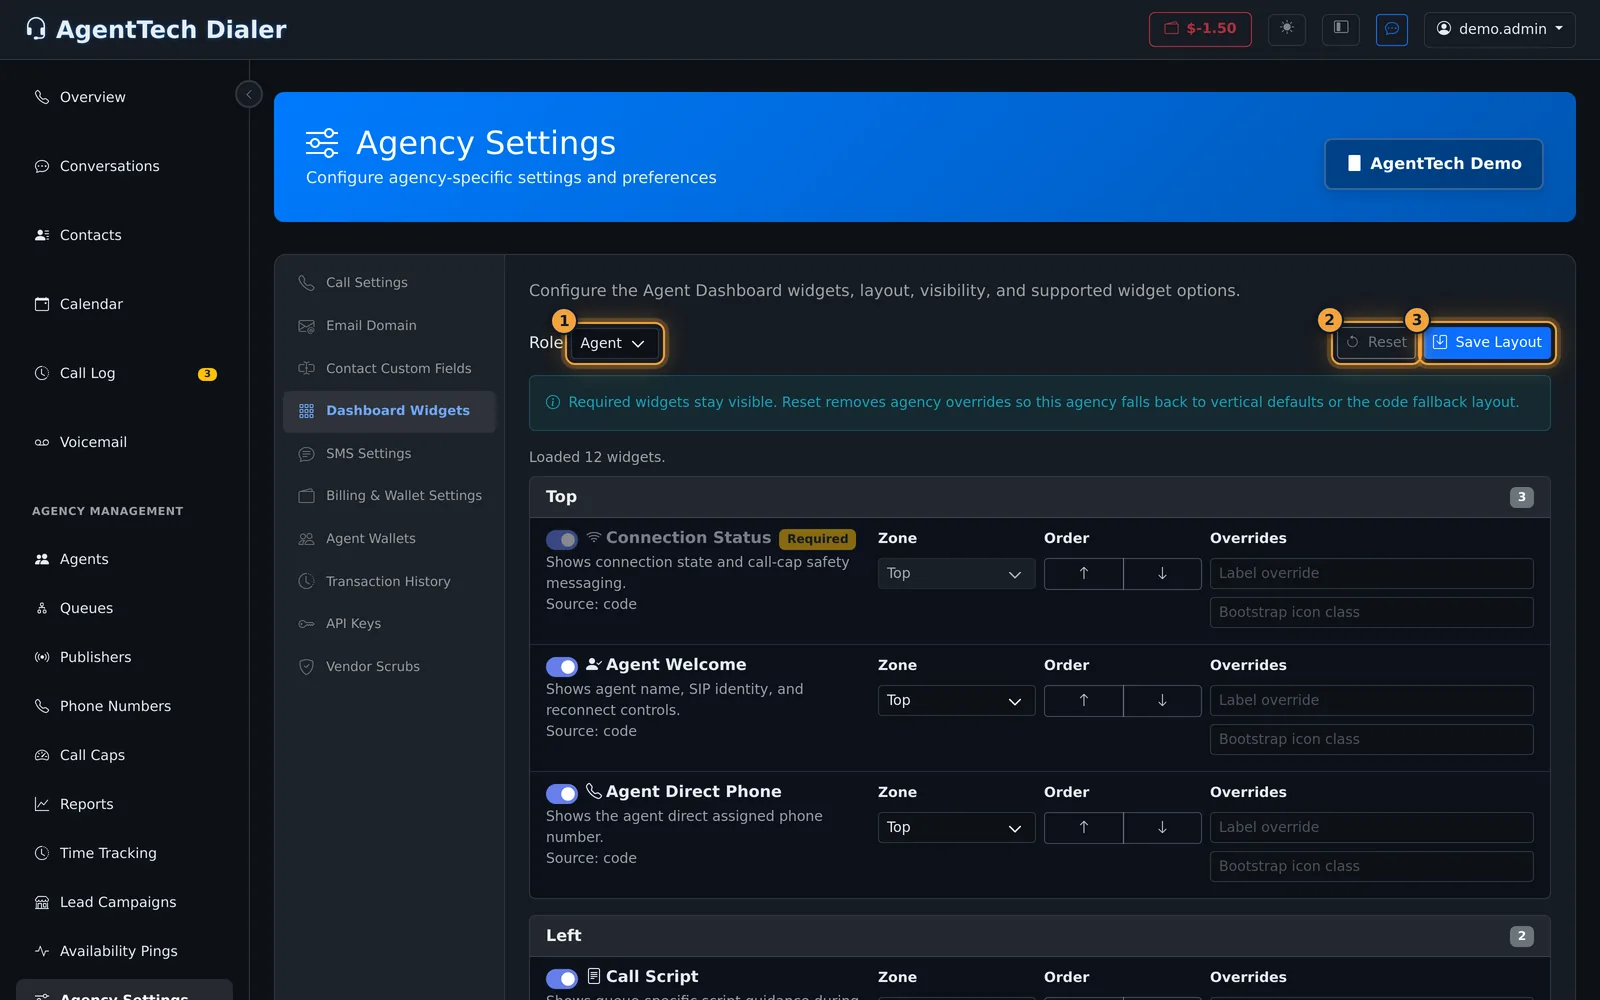Open the Zone dropdown for Agent Welcome
The width and height of the screenshot is (1600, 1000).
[956, 701]
